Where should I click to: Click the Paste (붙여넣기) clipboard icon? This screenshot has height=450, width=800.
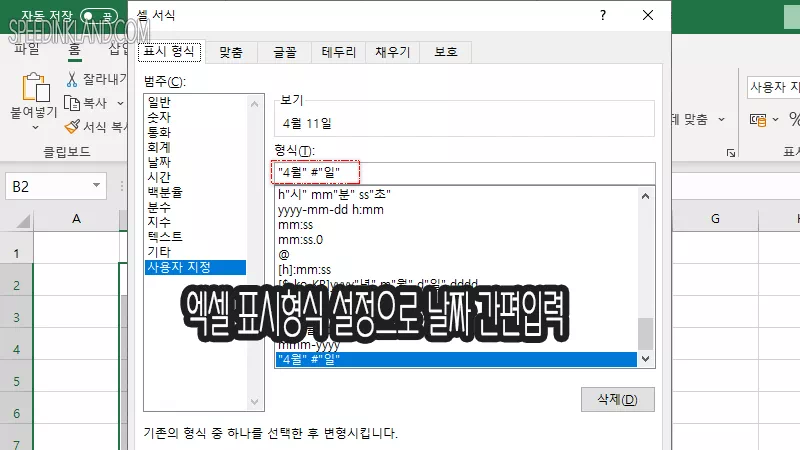point(35,88)
